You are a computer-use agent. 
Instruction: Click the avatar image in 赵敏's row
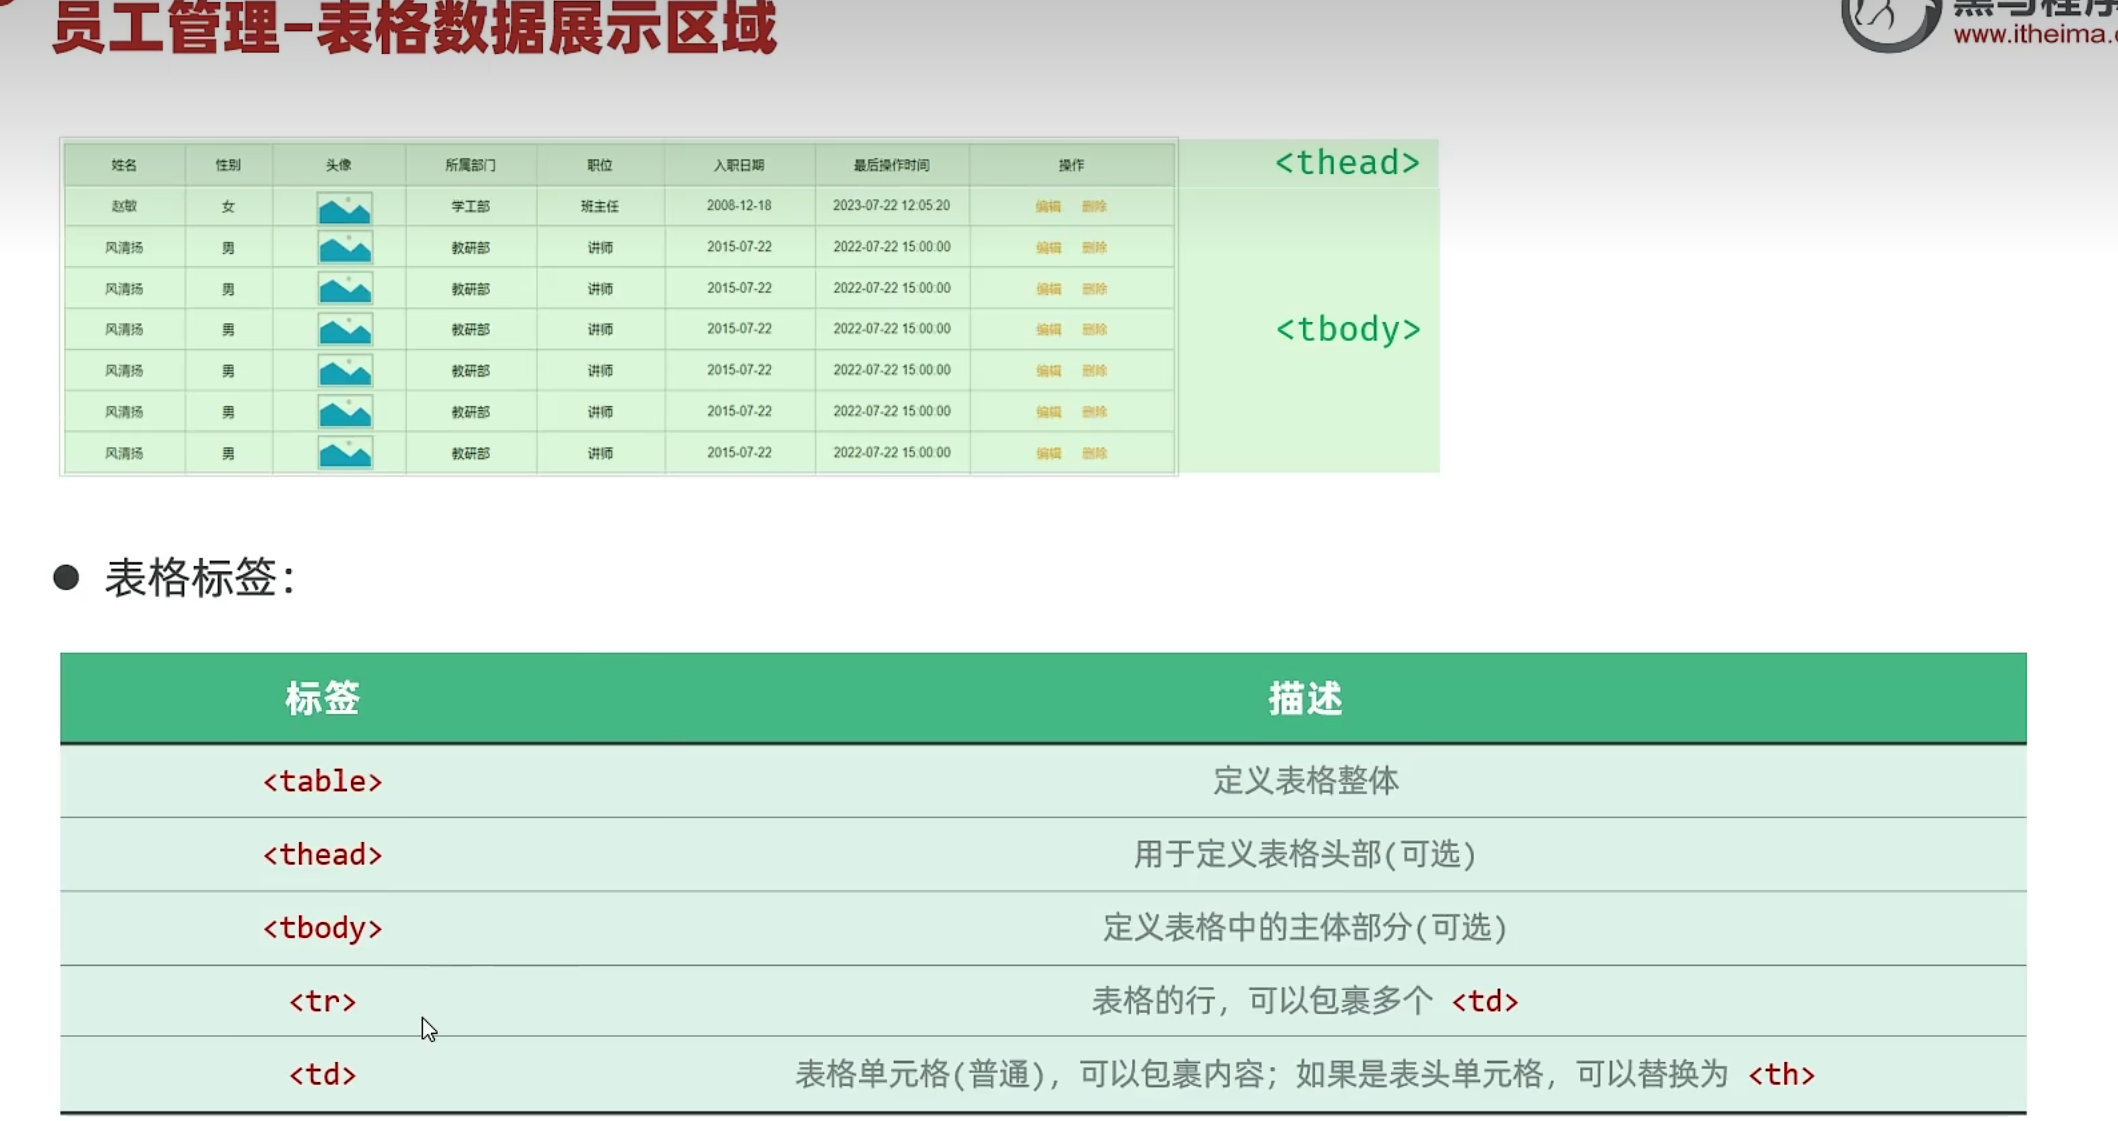coord(344,208)
